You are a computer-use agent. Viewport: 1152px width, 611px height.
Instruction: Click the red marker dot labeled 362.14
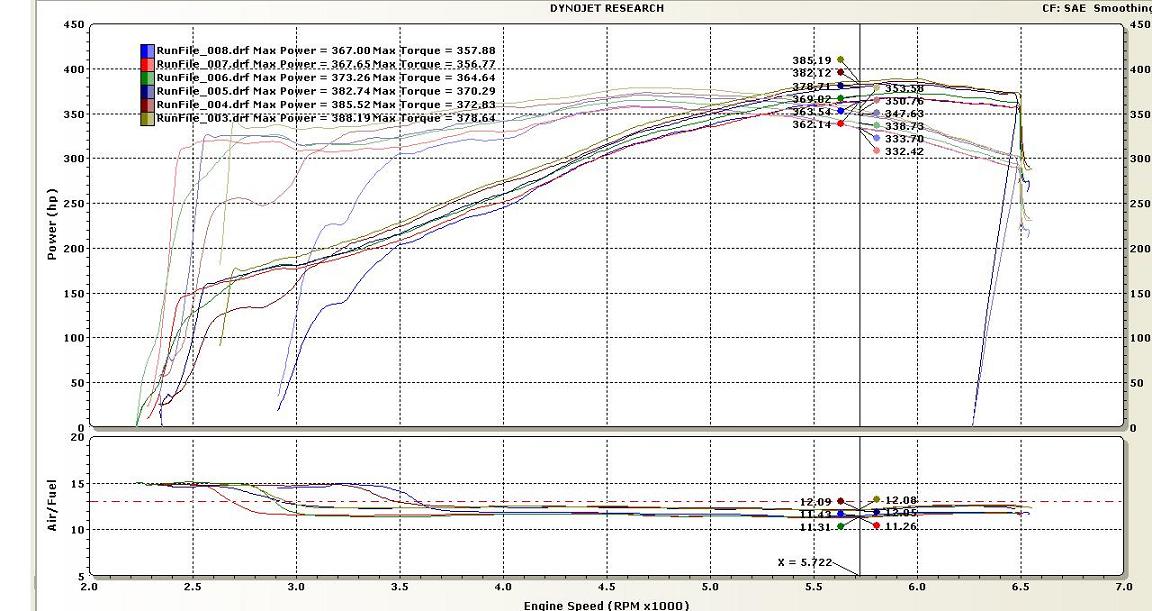(841, 124)
